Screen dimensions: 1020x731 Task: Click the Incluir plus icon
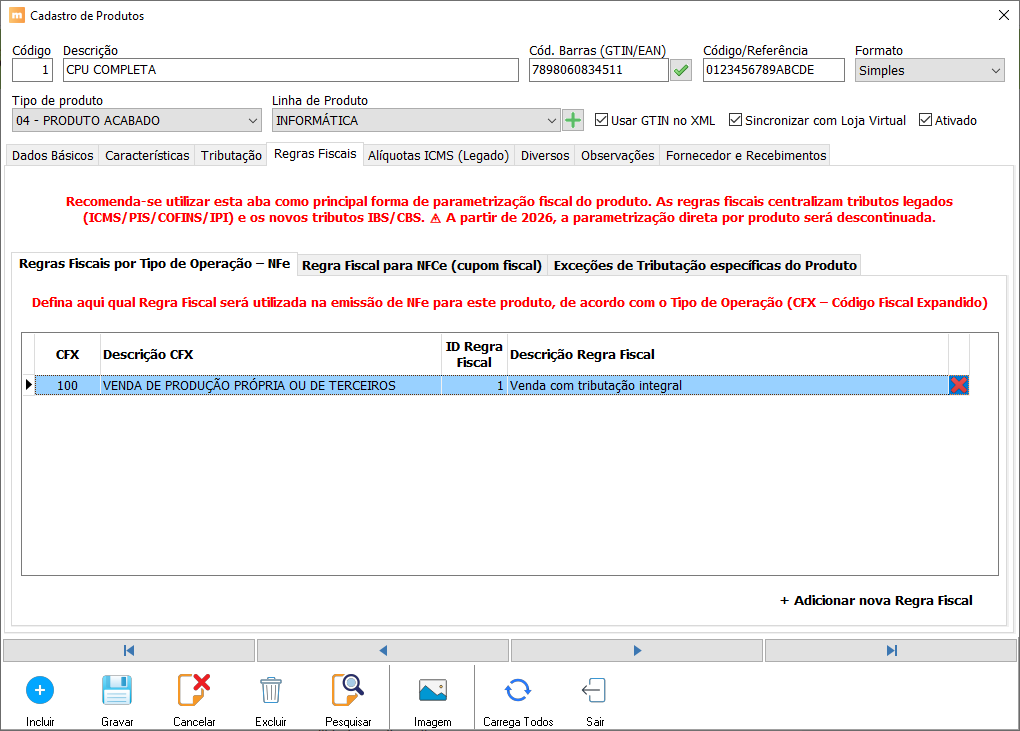40,690
